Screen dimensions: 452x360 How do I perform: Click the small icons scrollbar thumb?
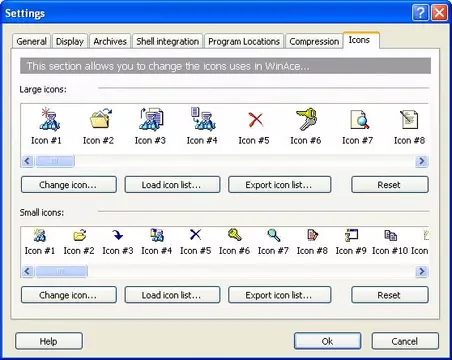[61, 271]
